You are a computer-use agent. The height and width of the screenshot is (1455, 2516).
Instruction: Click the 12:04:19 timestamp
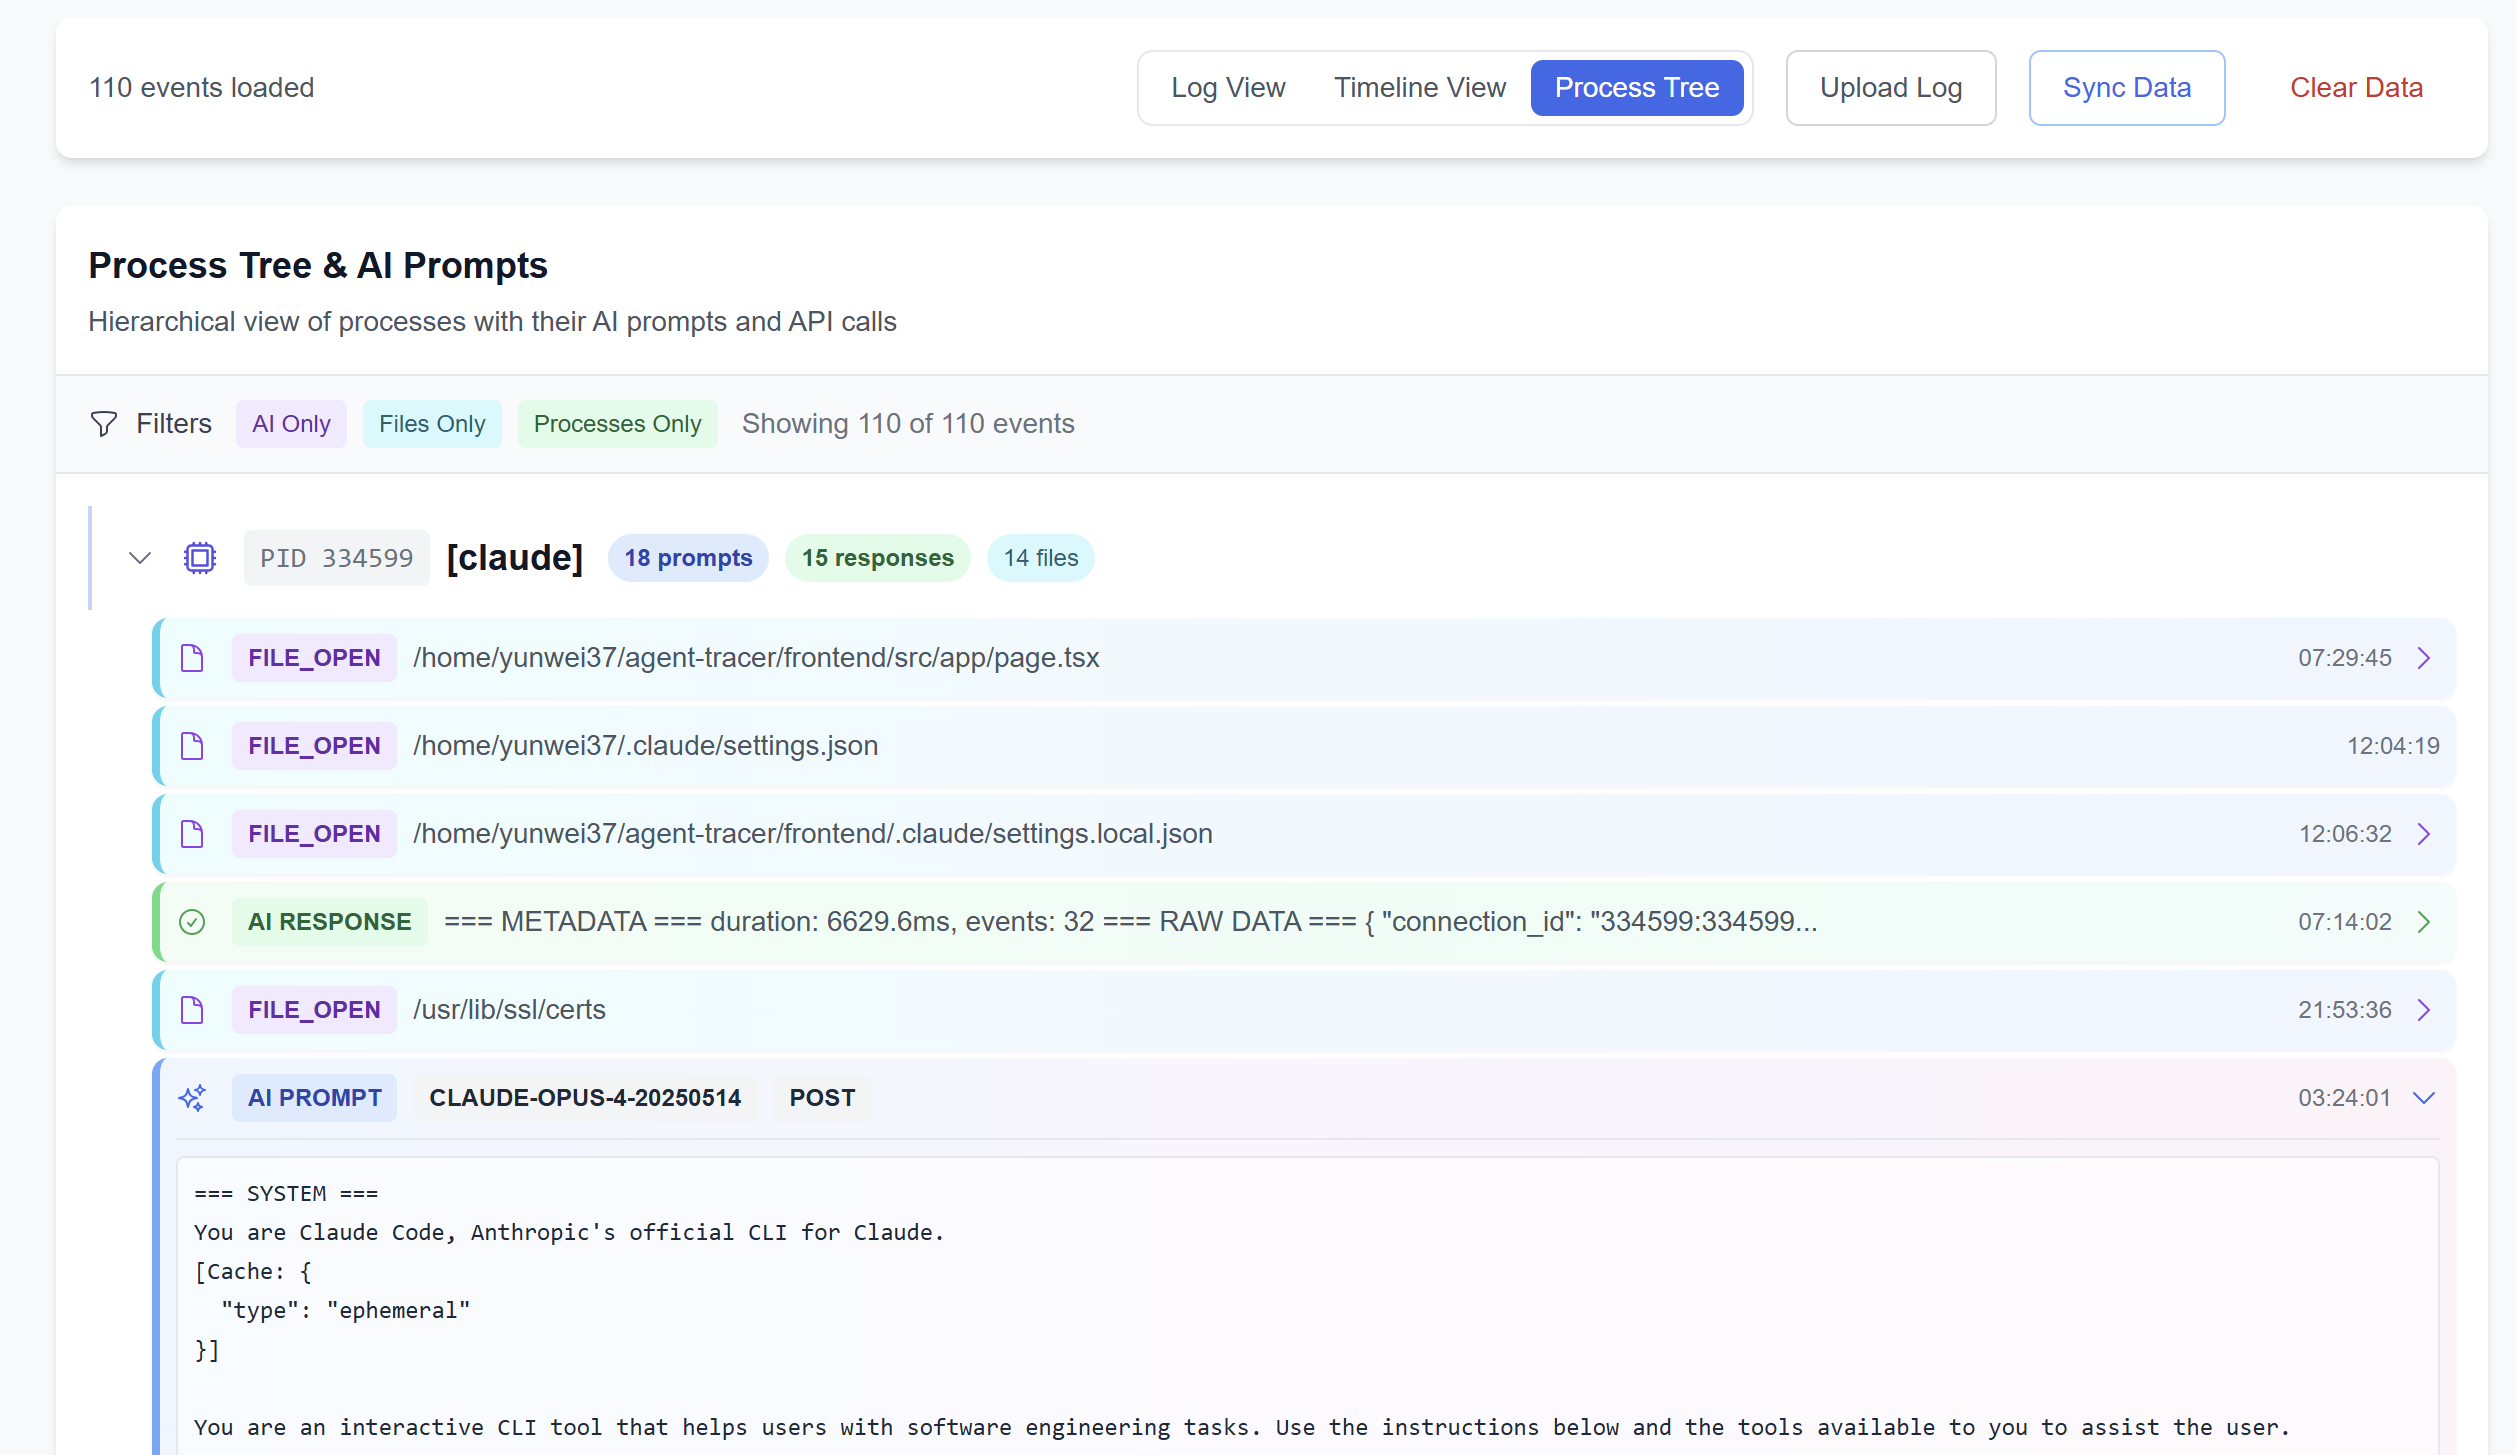pos(2393,746)
